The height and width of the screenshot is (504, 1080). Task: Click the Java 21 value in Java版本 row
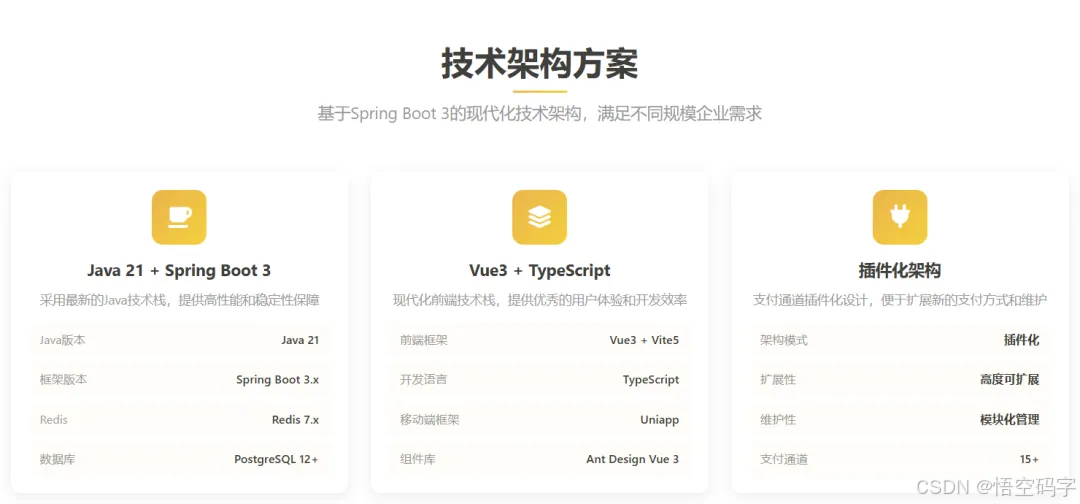(x=300, y=339)
